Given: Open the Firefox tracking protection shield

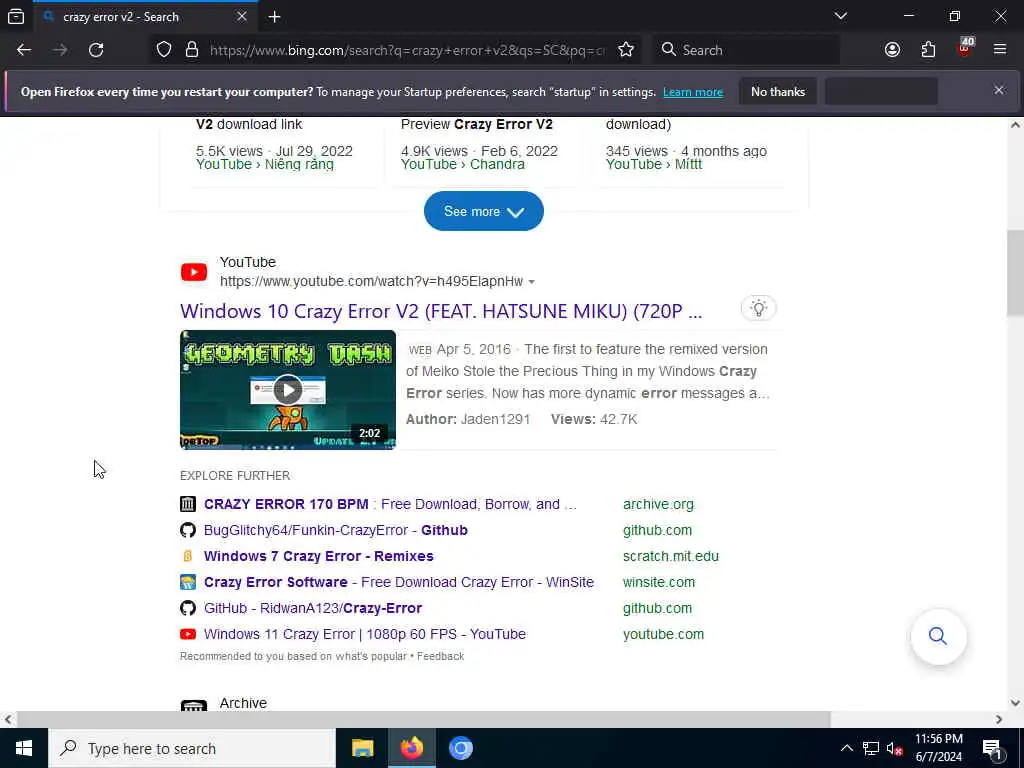Looking at the screenshot, I should tap(164, 50).
